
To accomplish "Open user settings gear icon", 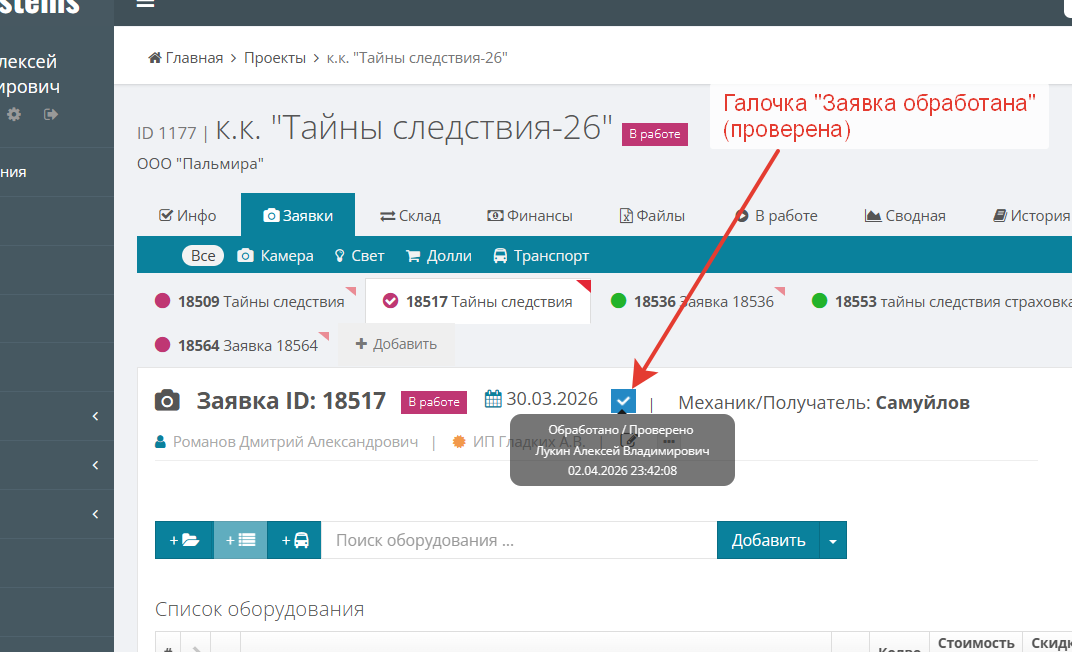I will (x=14, y=114).
